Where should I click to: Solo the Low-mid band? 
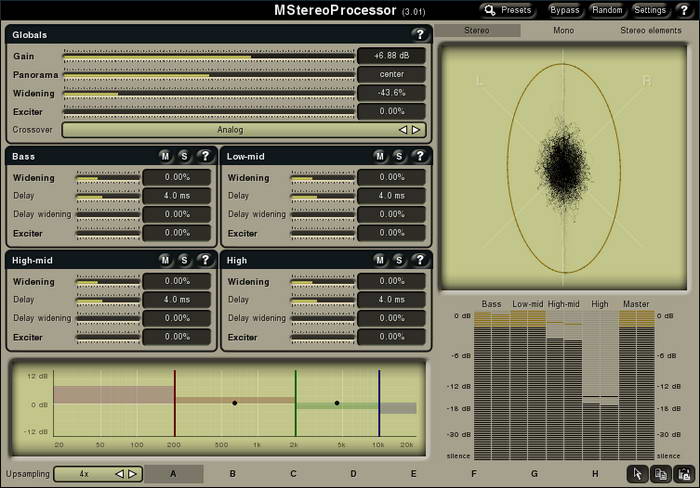pos(398,156)
